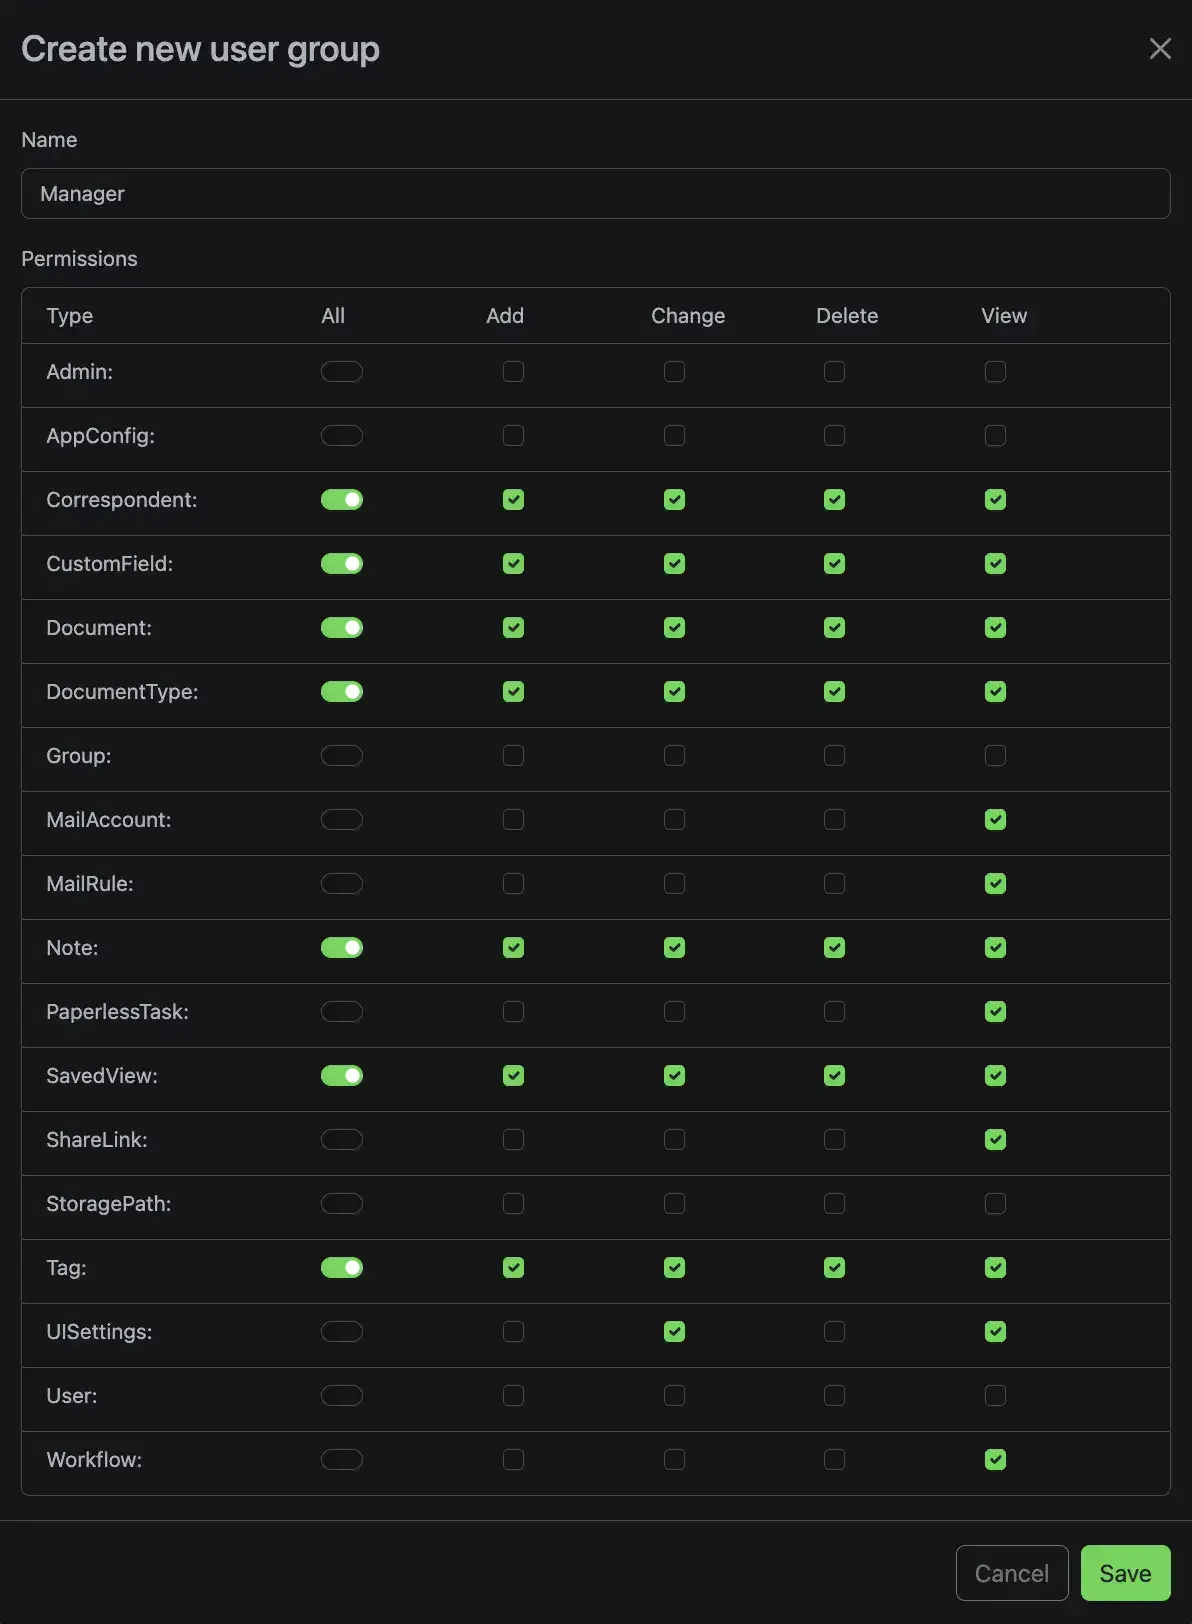Image resolution: width=1192 pixels, height=1624 pixels.
Task: Check the View permission for Admin
Action: pyautogui.click(x=995, y=372)
